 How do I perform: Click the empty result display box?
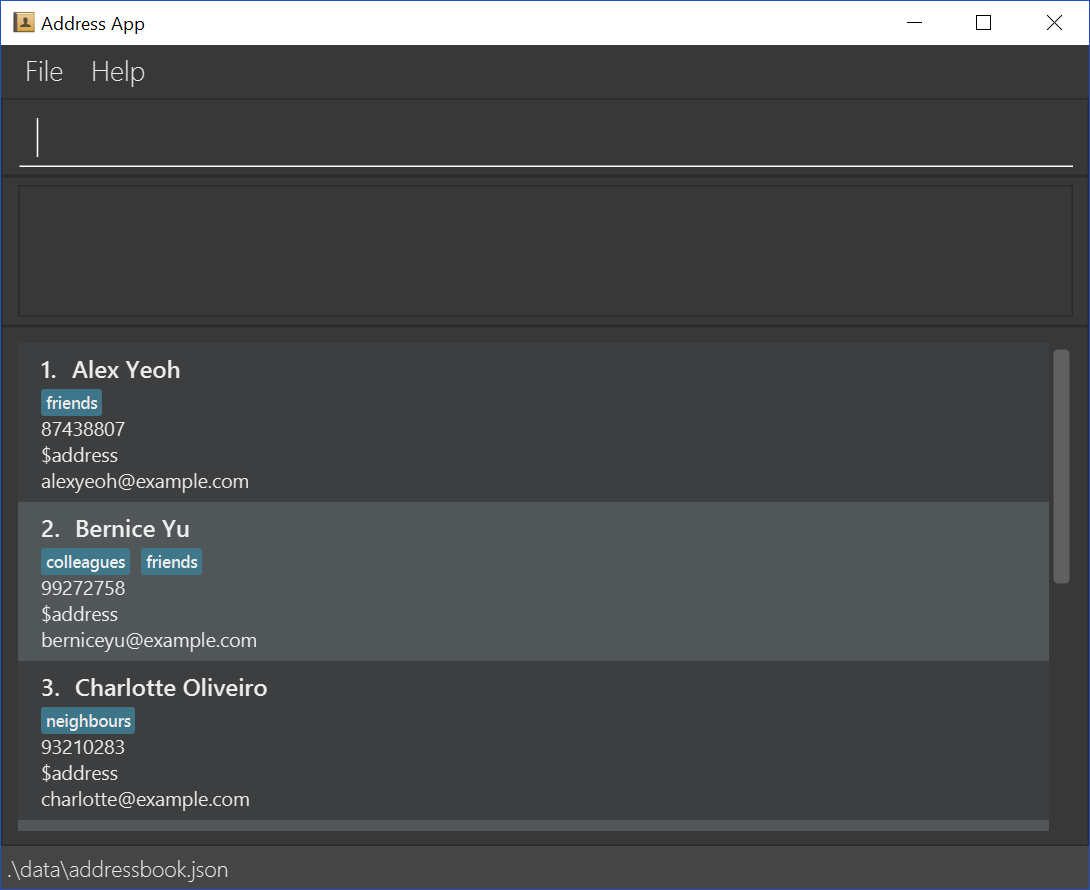pyautogui.click(x=545, y=250)
